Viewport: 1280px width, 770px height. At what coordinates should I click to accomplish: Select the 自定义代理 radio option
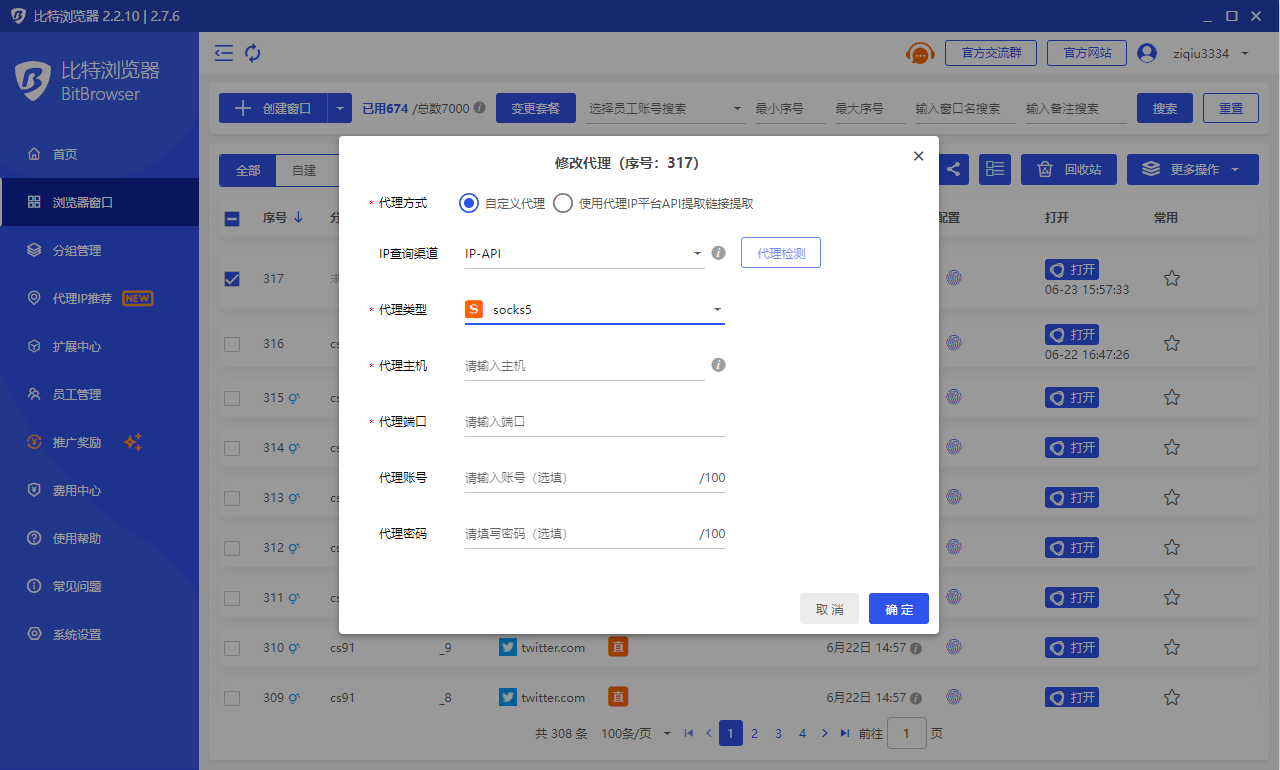pos(469,203)
